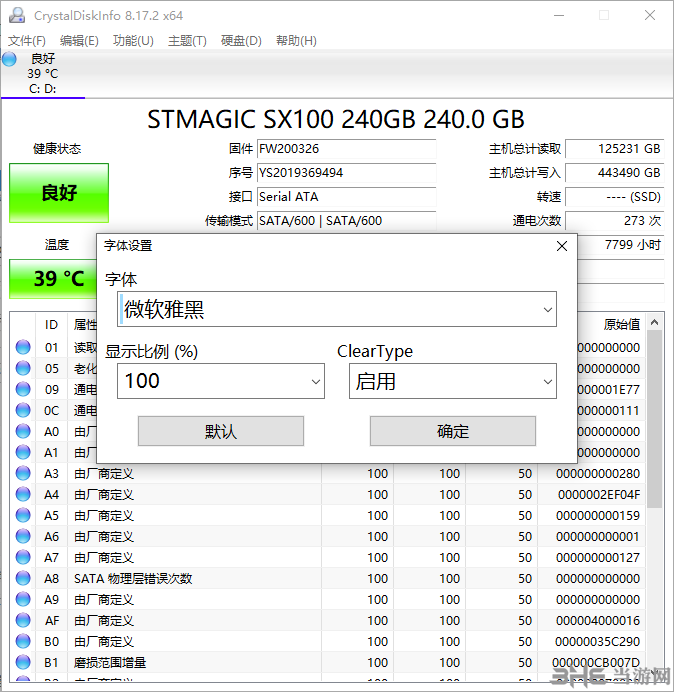Click status orb for attribute A5
Screen dimensions: 674x692
pyautogui.click(x=23, y=515)
